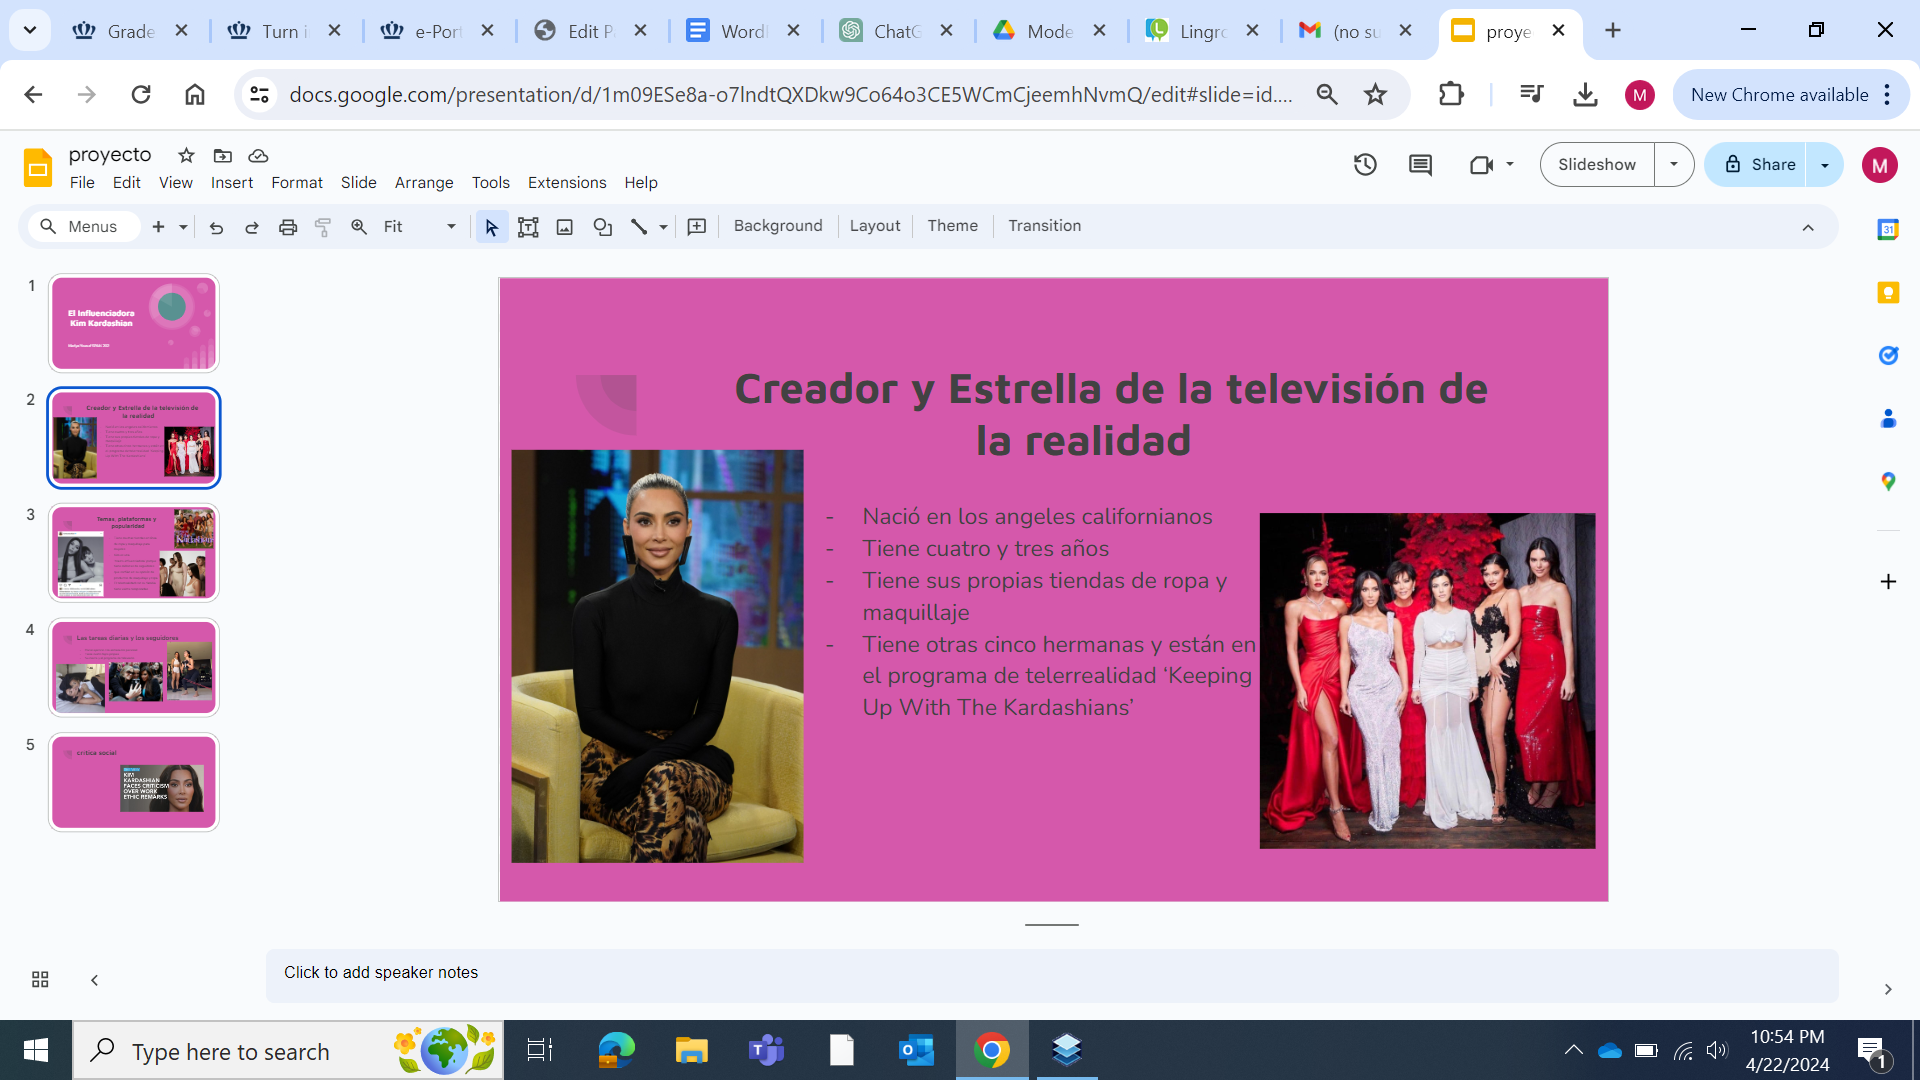Choose the select cursor tool
The width and height of the screenshot is (1920, 1080).
(x=491, y=227)
